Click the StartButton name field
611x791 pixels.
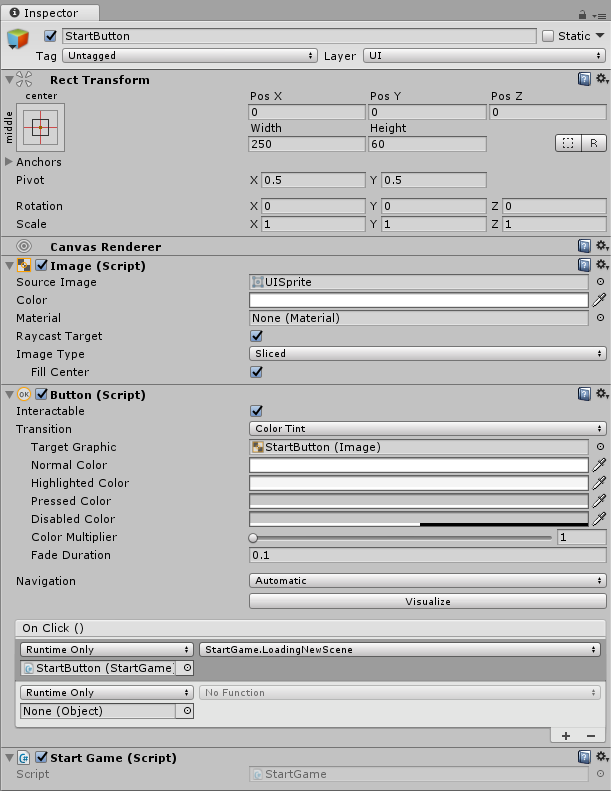tap(299, 36)
